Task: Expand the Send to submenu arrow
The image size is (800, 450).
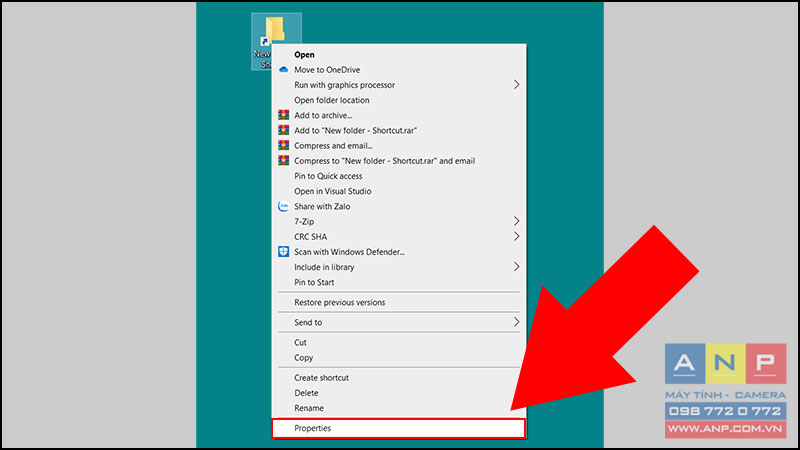Action: [x=516, y=322]
